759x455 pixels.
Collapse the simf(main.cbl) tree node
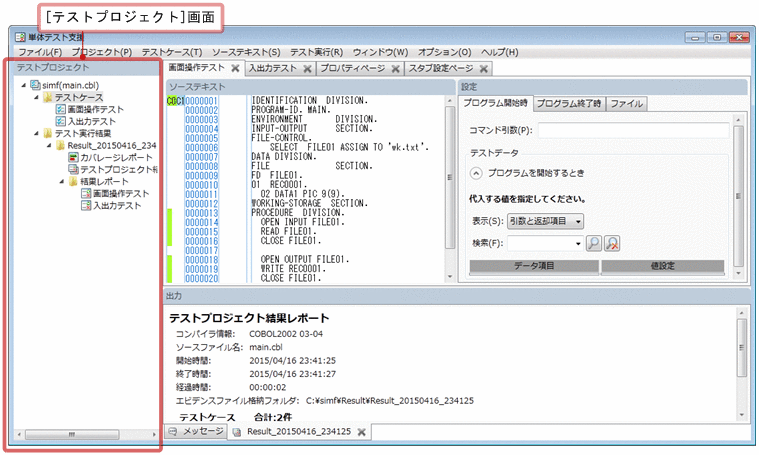point(24,85)
